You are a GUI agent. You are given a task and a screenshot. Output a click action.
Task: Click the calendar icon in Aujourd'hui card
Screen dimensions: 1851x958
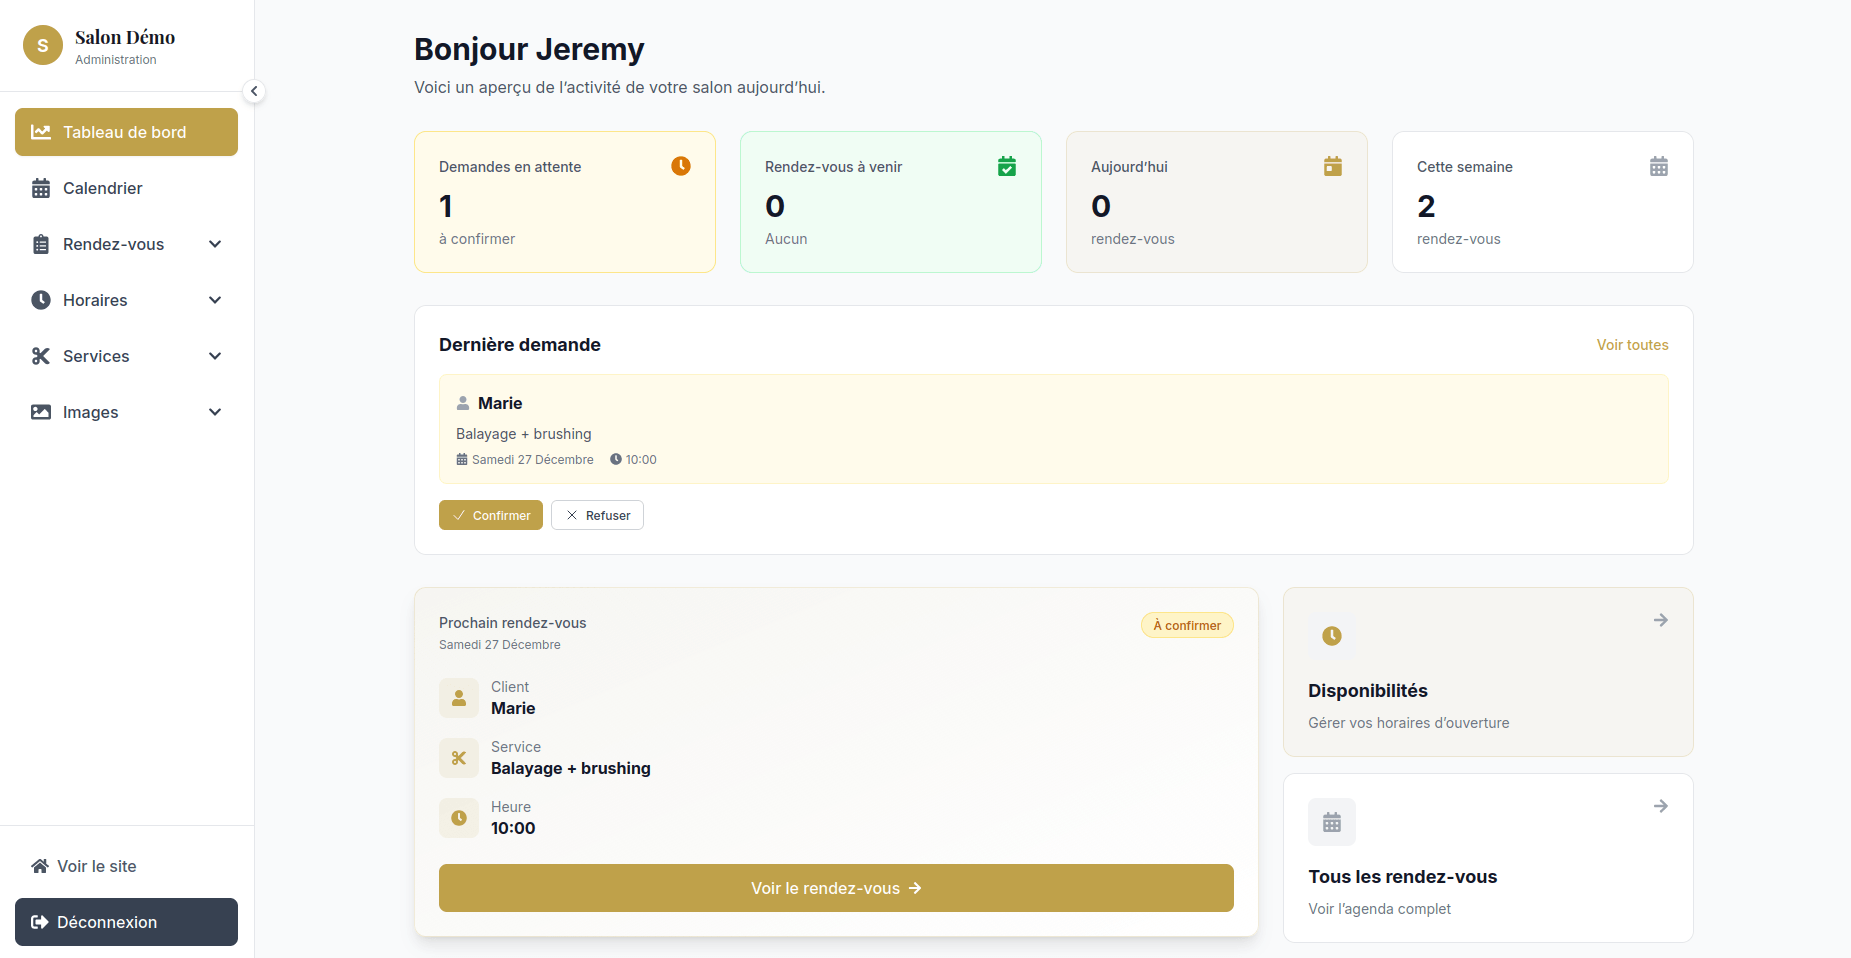click(1332, 166)
